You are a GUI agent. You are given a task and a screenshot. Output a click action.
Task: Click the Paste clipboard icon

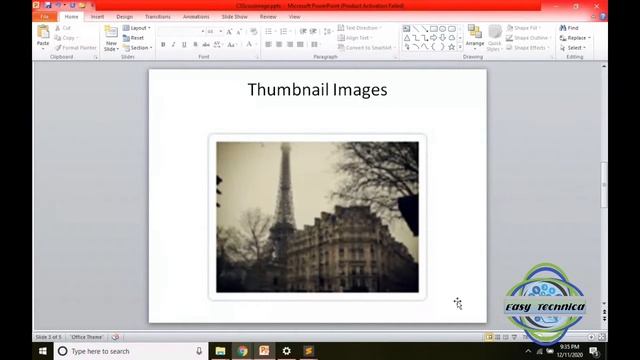click(x=43, y=32)
